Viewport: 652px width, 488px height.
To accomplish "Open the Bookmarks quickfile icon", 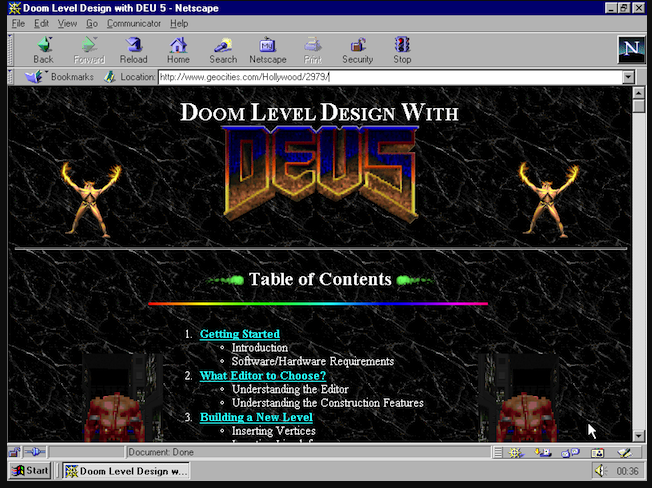I will point(34,77).
